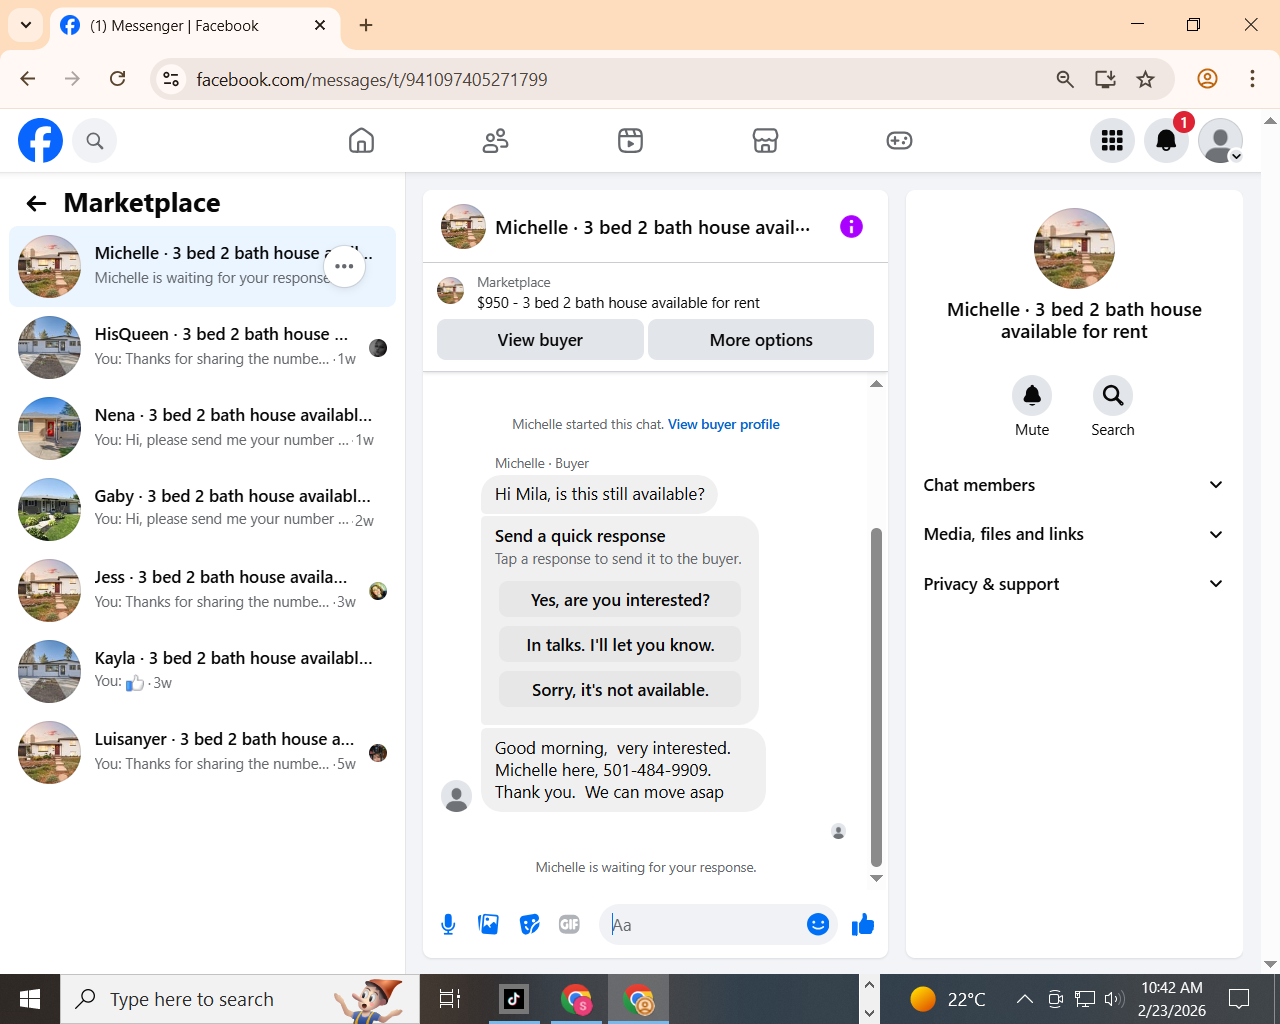This screenshot has height=1024, width=1280.
Task: Open the HisQueen conversation
Action: 202,347
